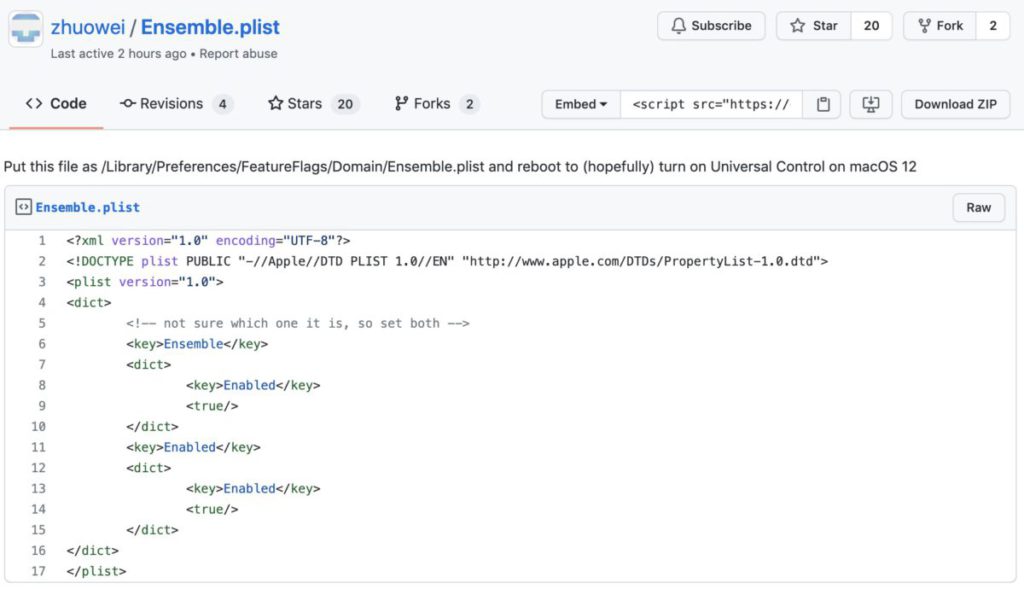This screenshot has width=1024, height=589.
Task: Click the xml version declaration on line 1
Action: tap(208, 241)
